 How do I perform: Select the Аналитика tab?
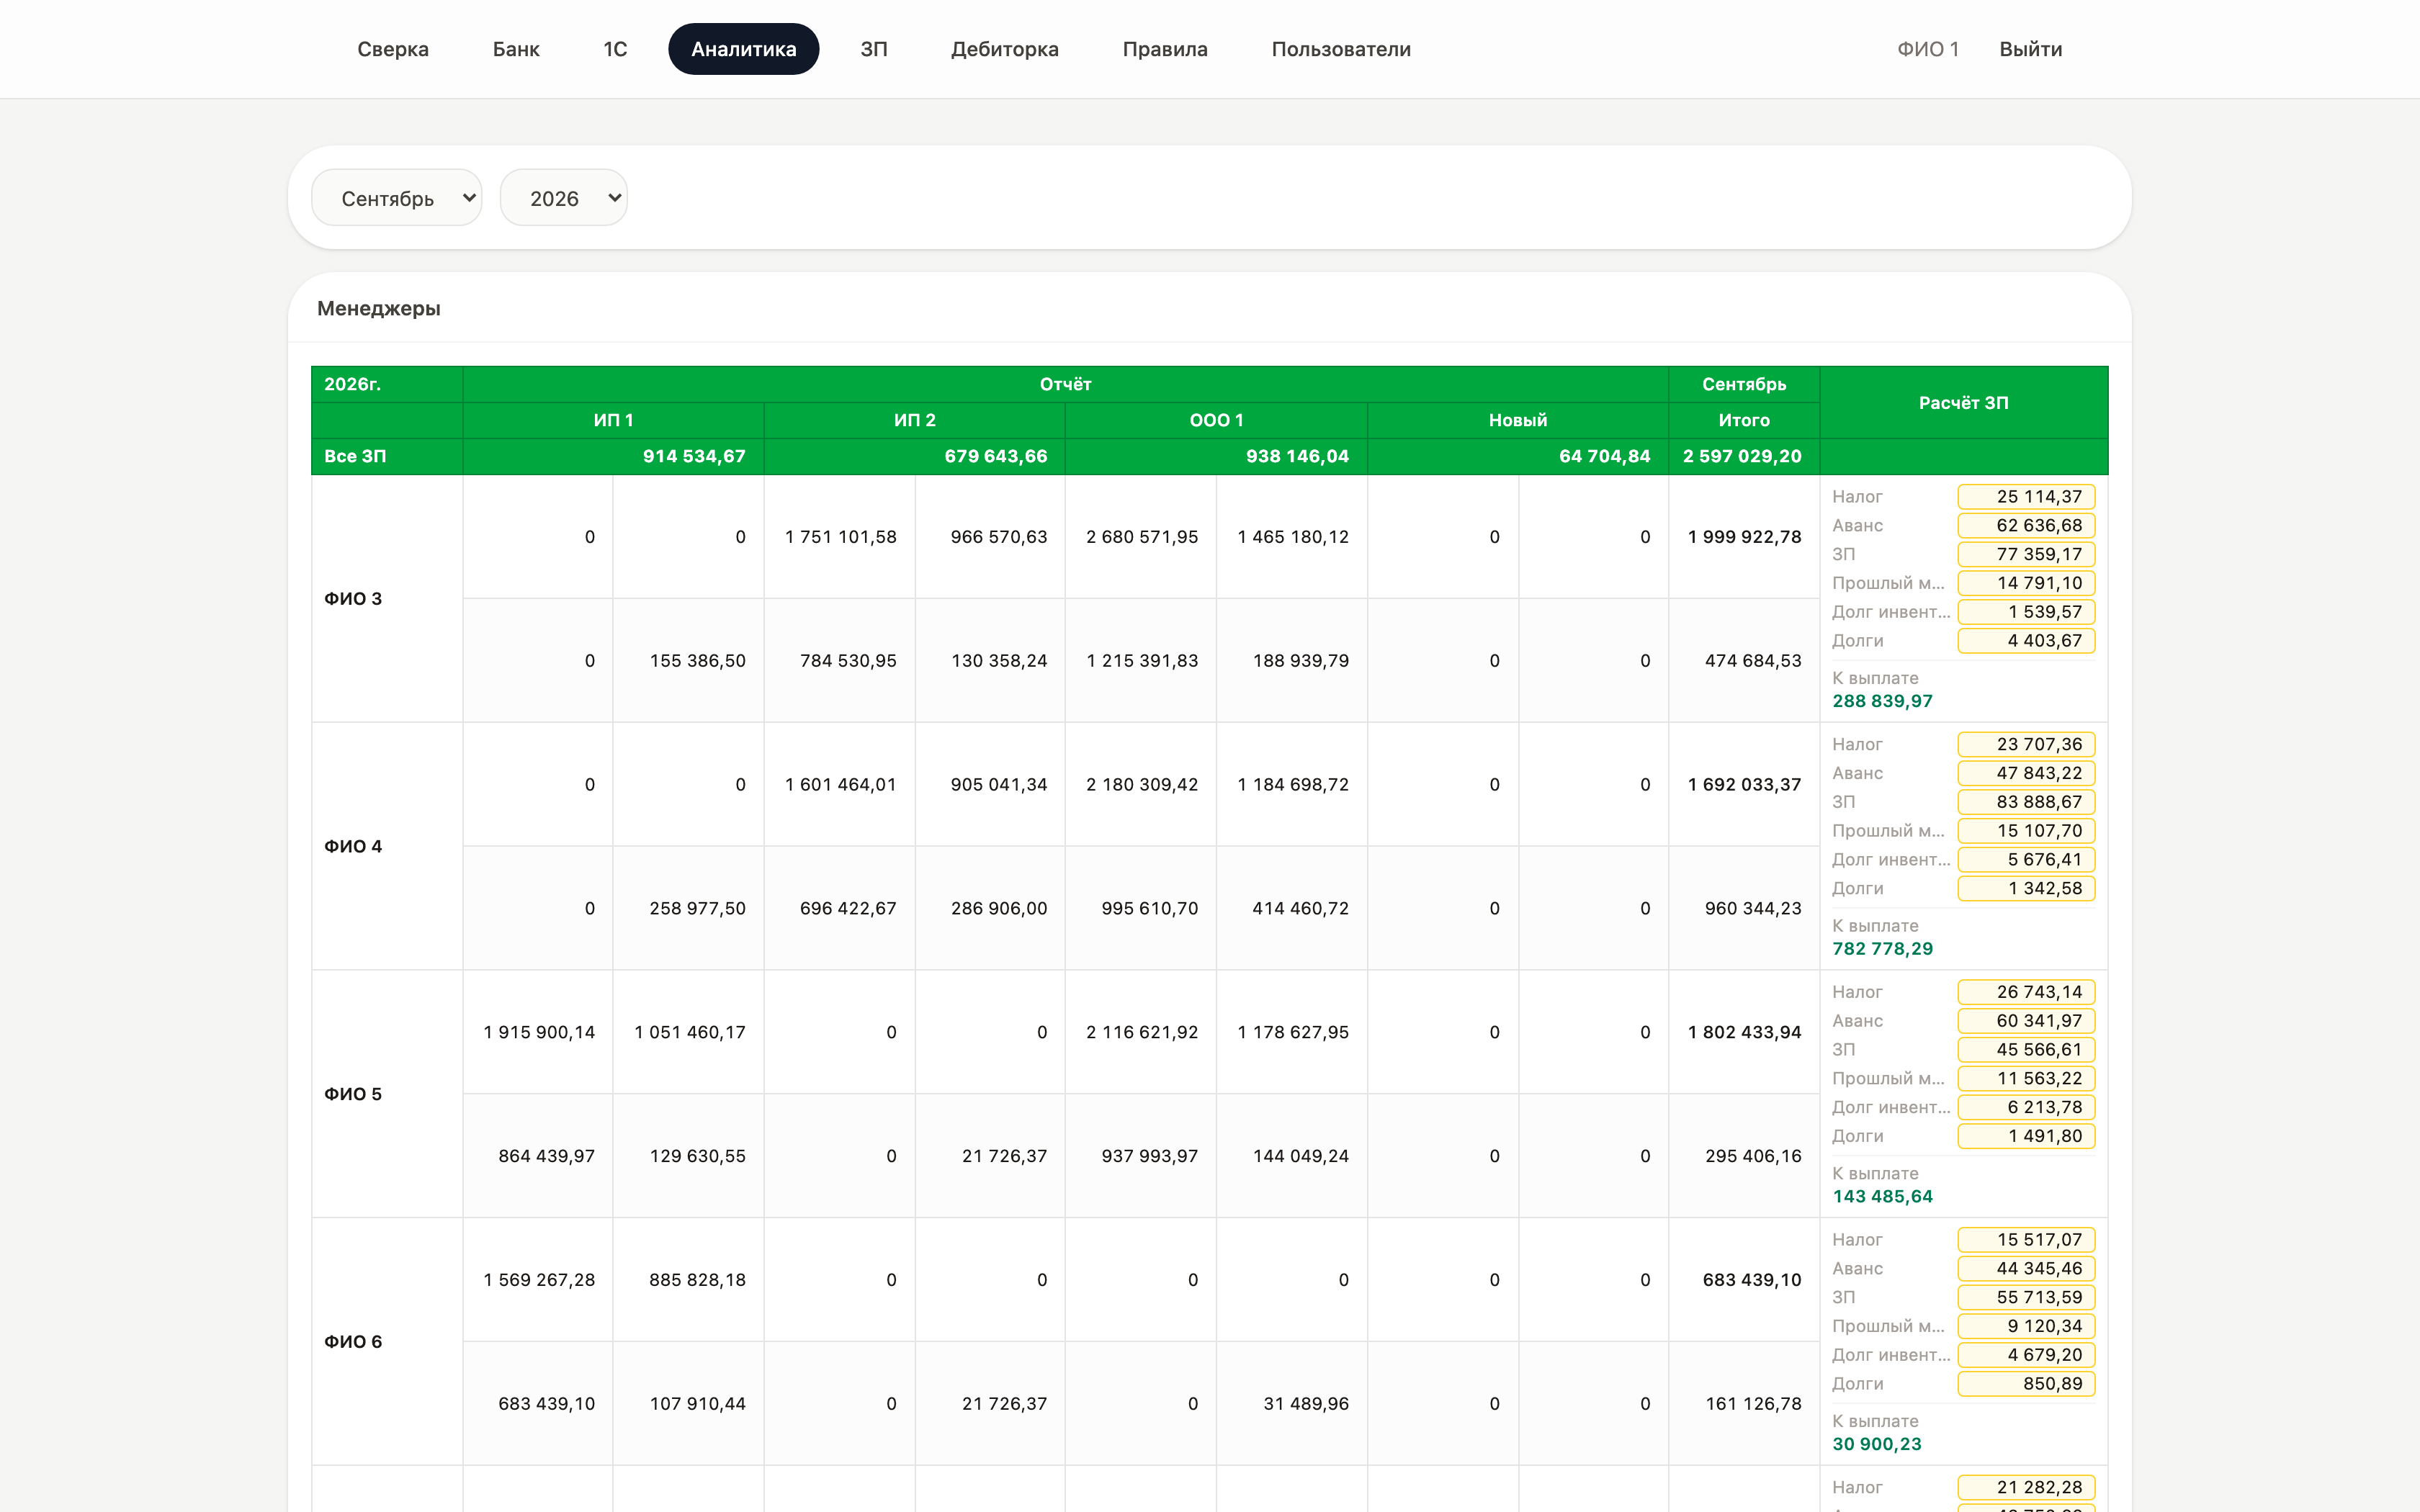(x=743, y=49)
